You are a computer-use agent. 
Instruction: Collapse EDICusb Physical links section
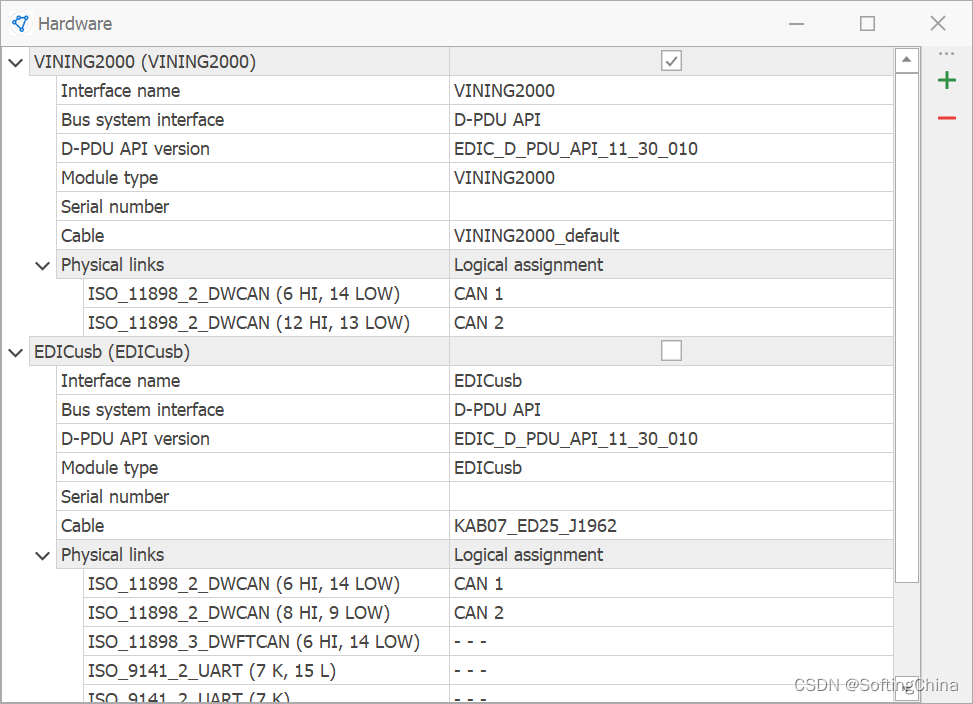click(x=42, y=555)
